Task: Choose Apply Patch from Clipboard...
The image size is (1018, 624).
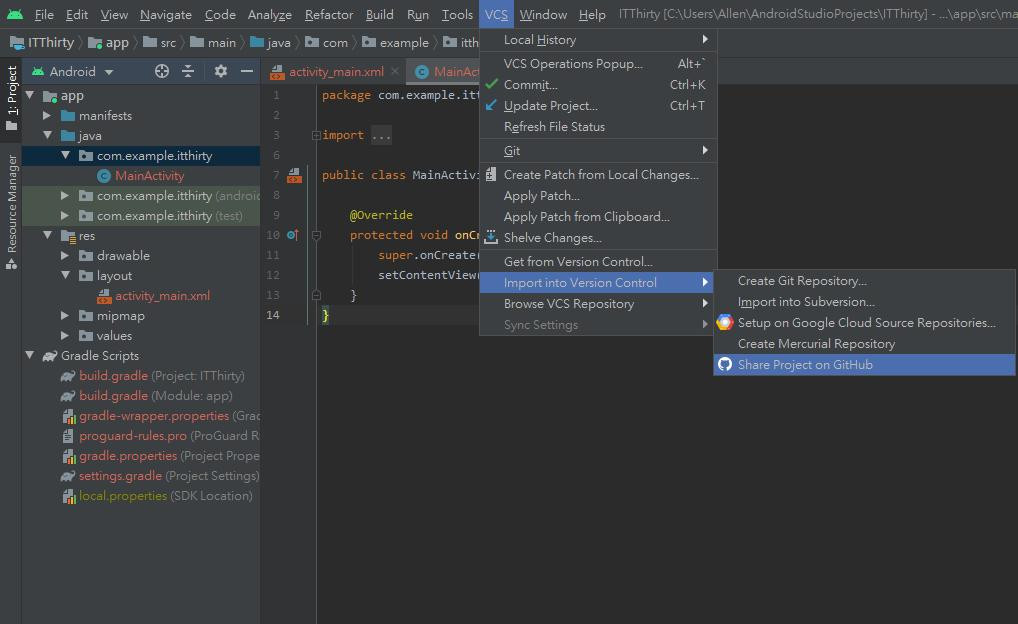Action: 598,217
